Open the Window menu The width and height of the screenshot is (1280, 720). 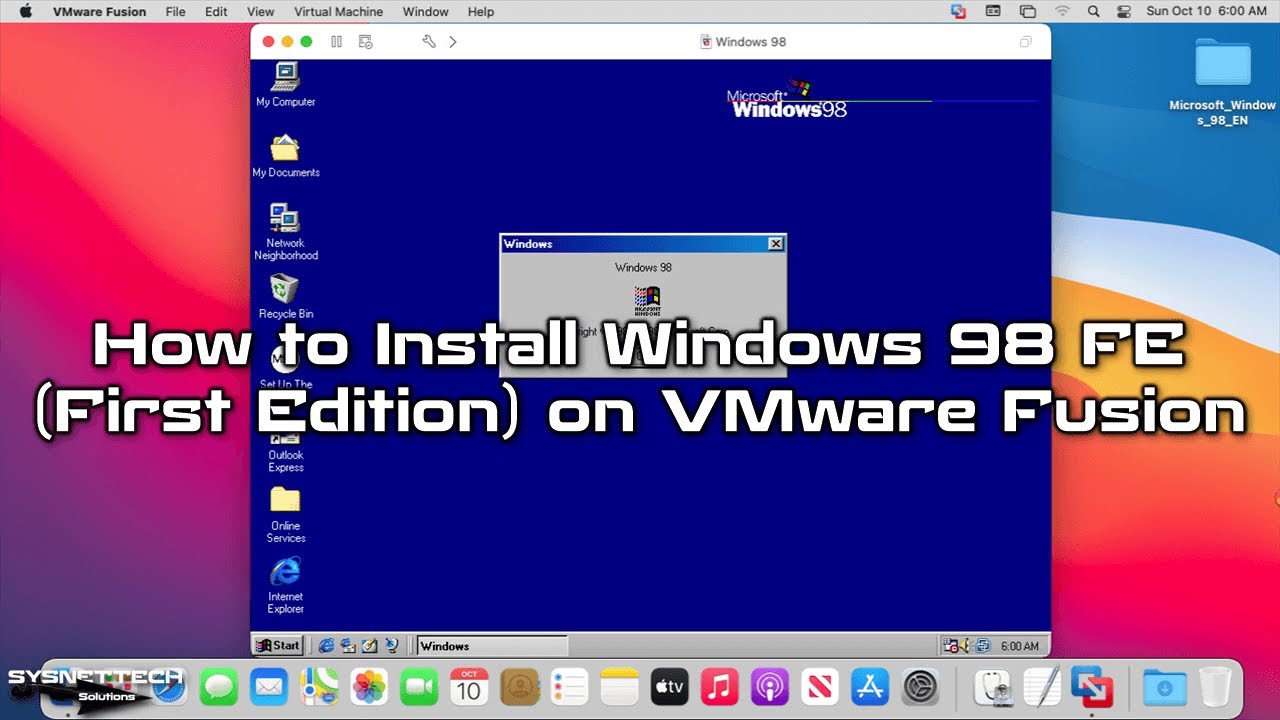click(x=425, y=11)
